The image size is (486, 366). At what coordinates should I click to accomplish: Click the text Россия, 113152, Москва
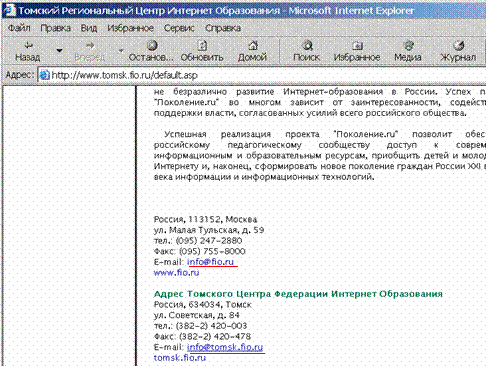[x=205, y=219]
